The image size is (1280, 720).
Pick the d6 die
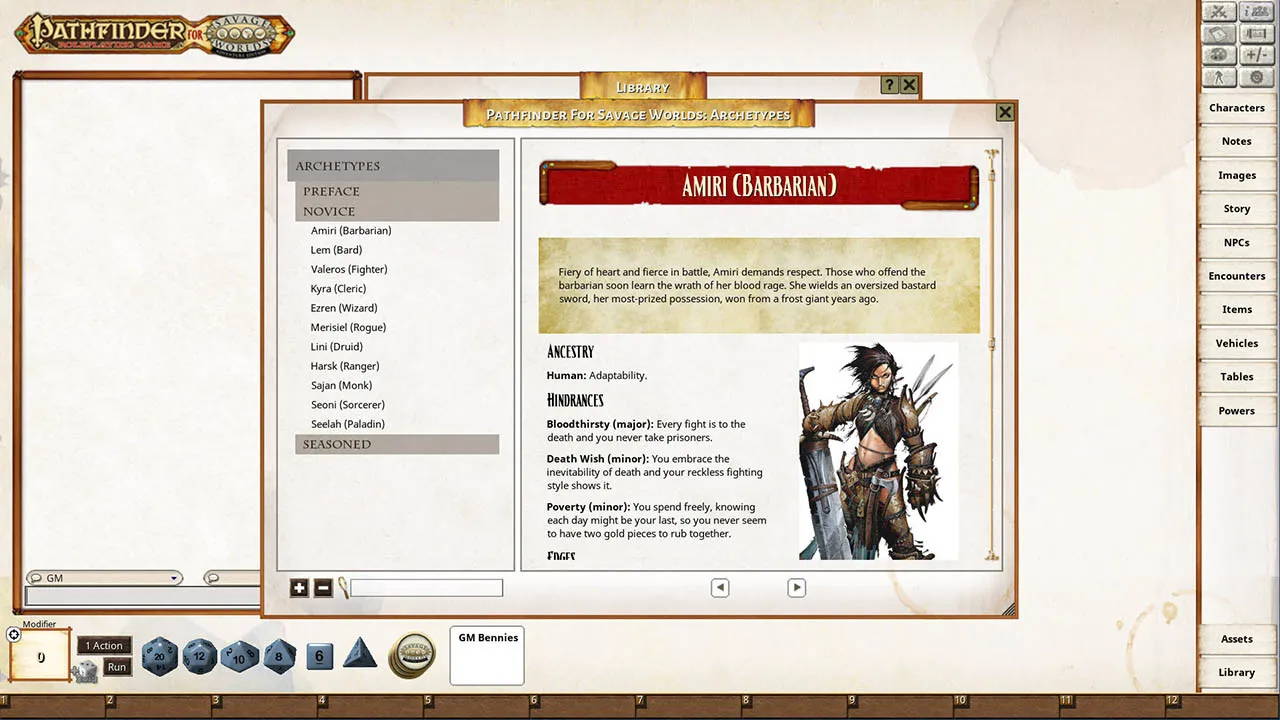pyautogui.click(x=319, y=656)
